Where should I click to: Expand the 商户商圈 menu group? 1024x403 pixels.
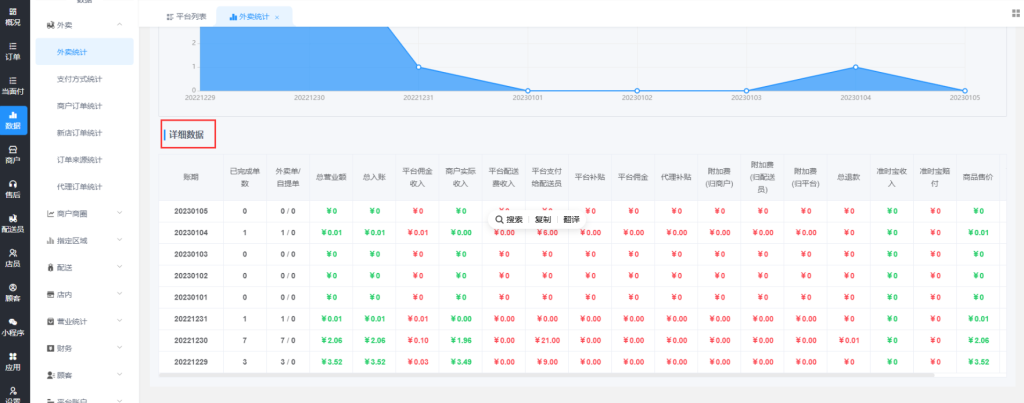click(x=120, y=213)
